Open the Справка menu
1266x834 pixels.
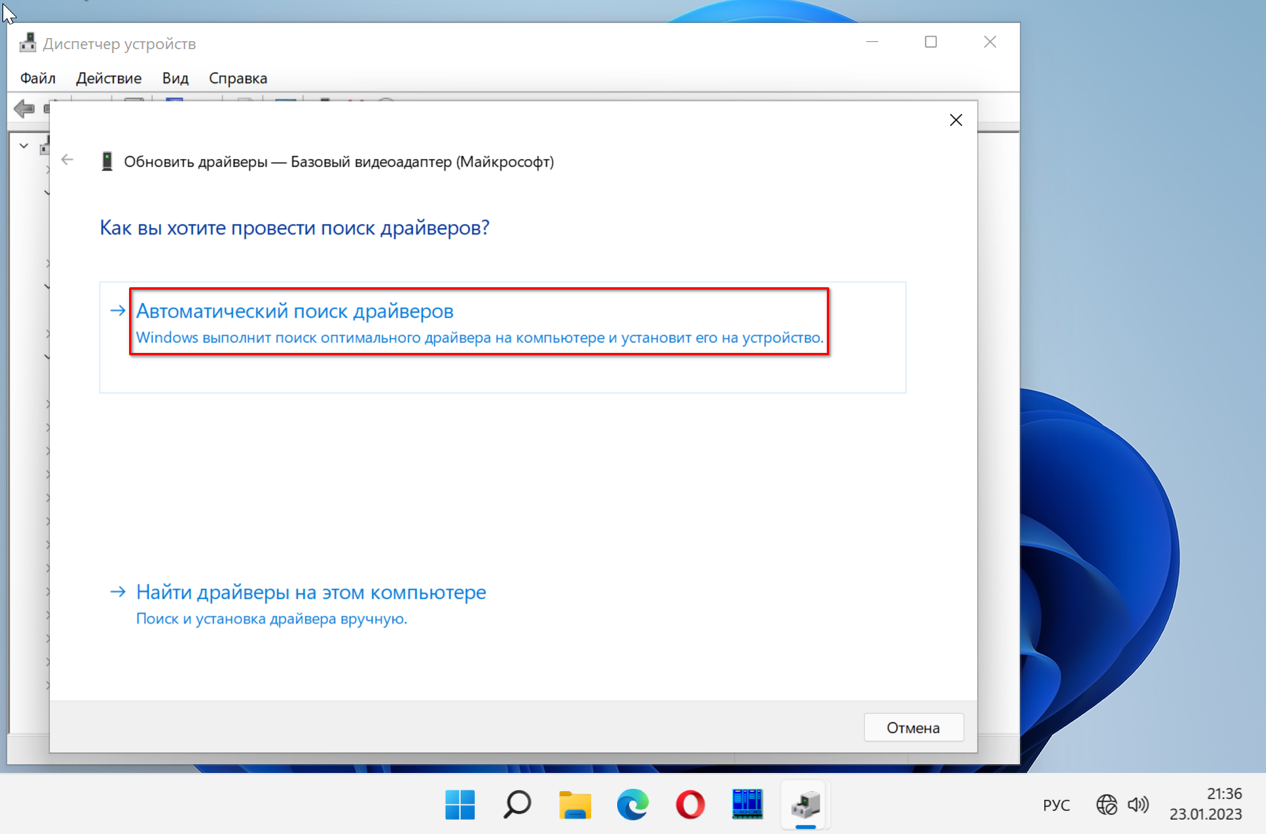click(238, 78)
